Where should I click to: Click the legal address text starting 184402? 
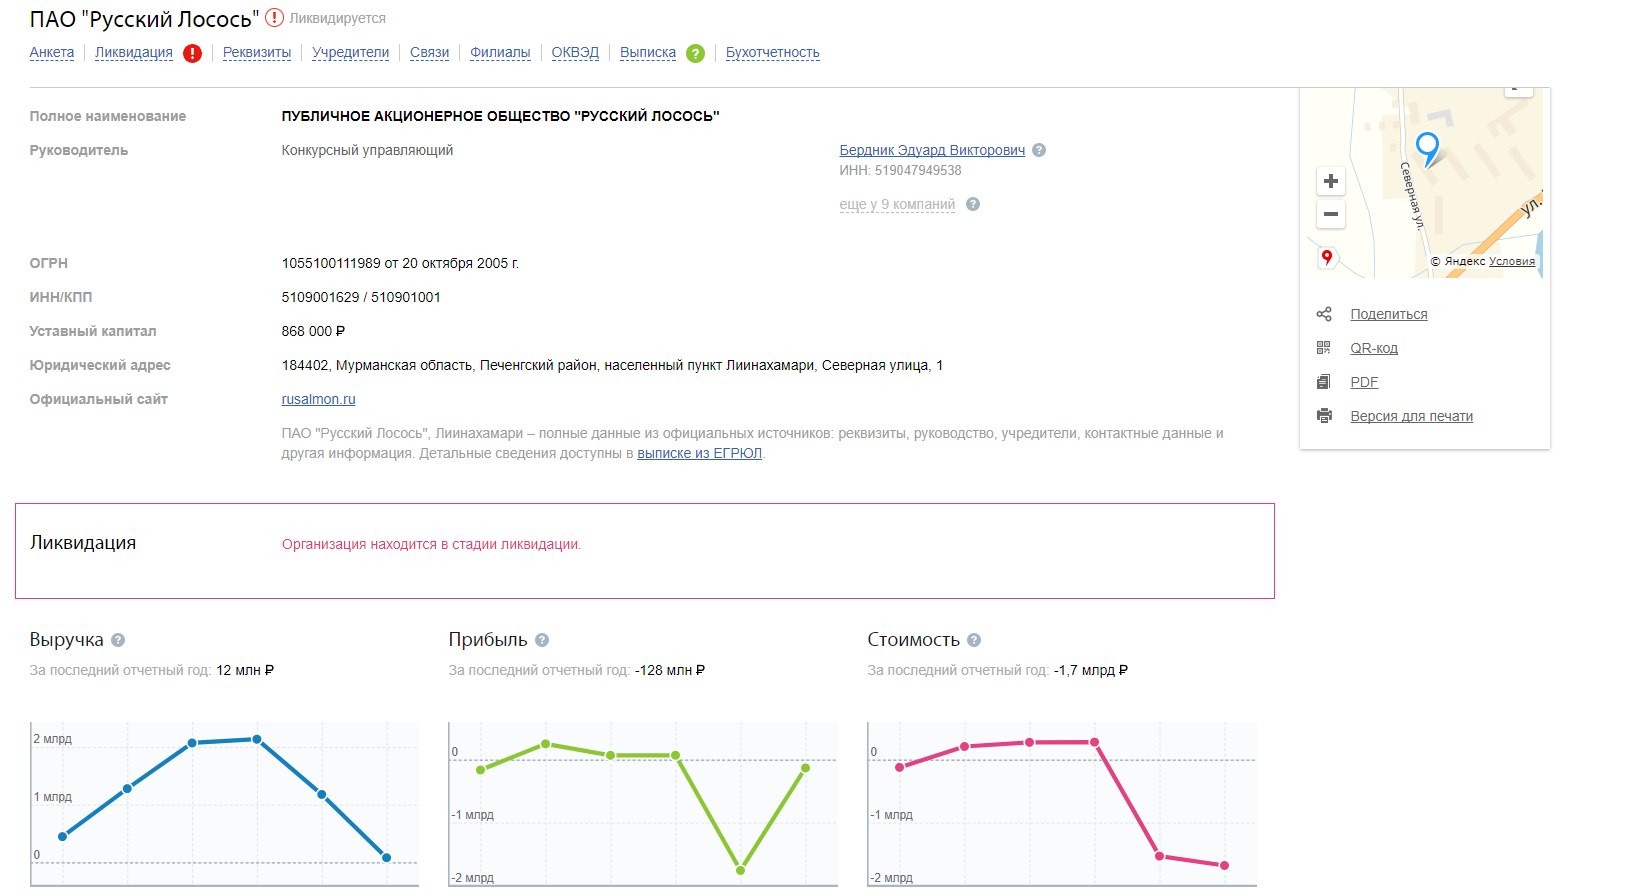pyautogui.click(x=612, y=366)
